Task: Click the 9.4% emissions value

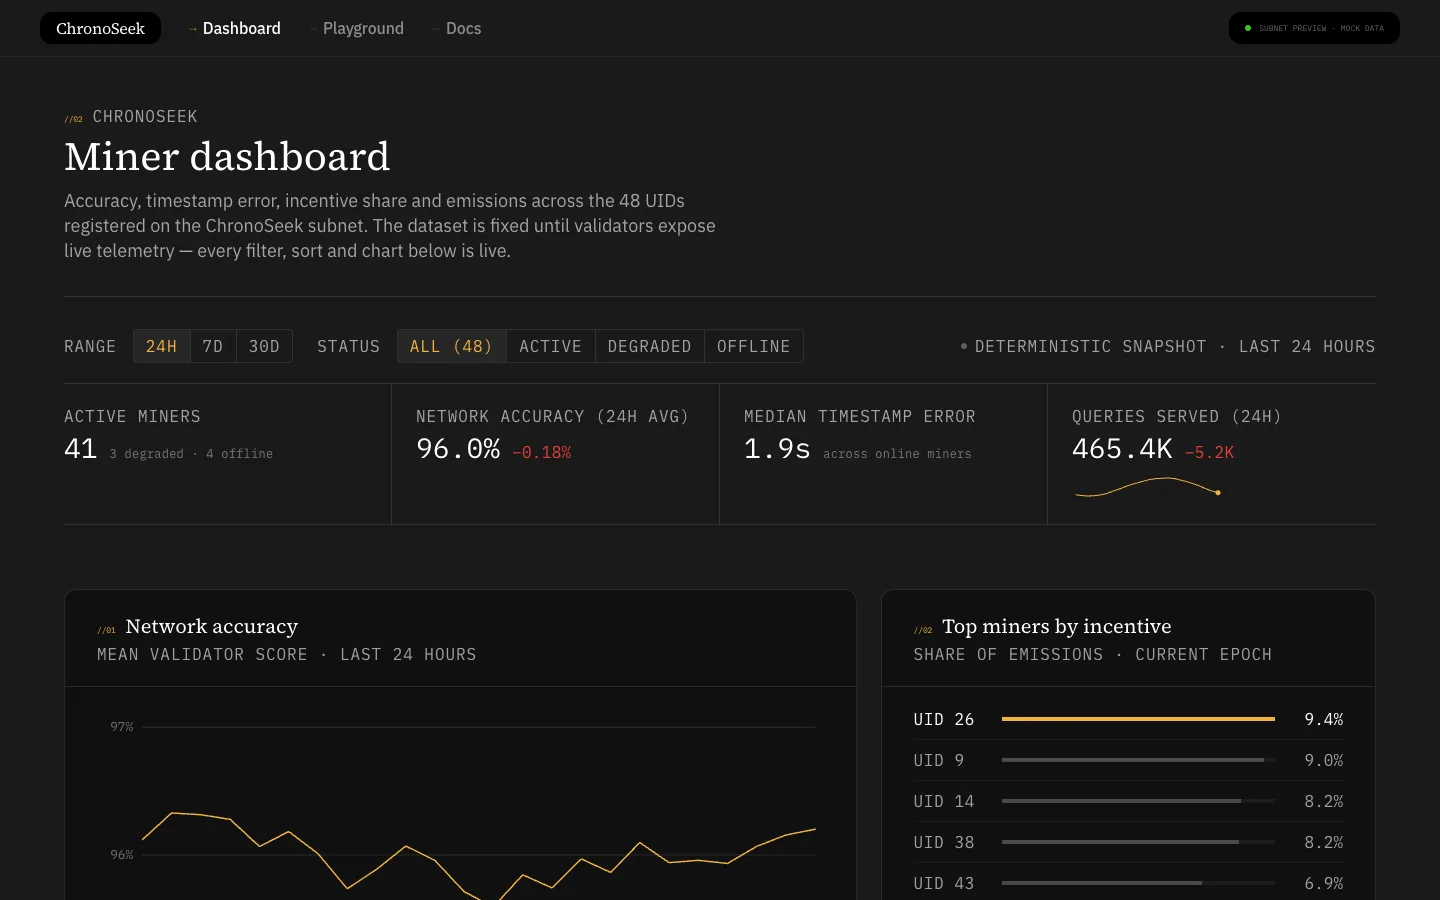Action: [x=1324, y=720]
